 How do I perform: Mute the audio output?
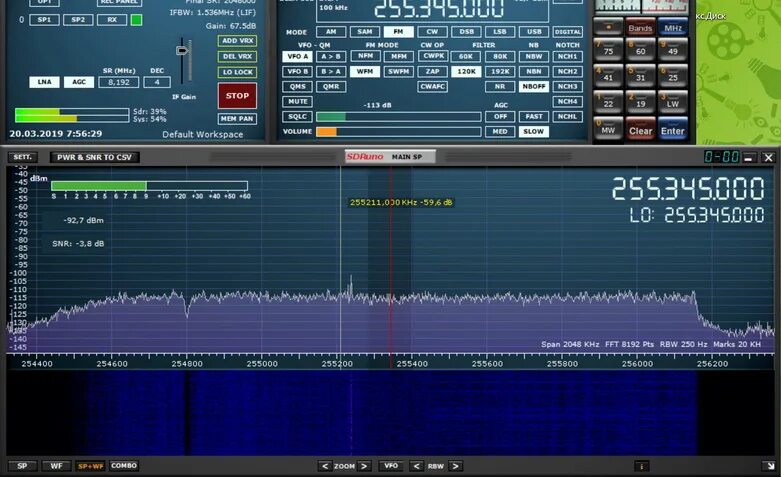point(297,101)
